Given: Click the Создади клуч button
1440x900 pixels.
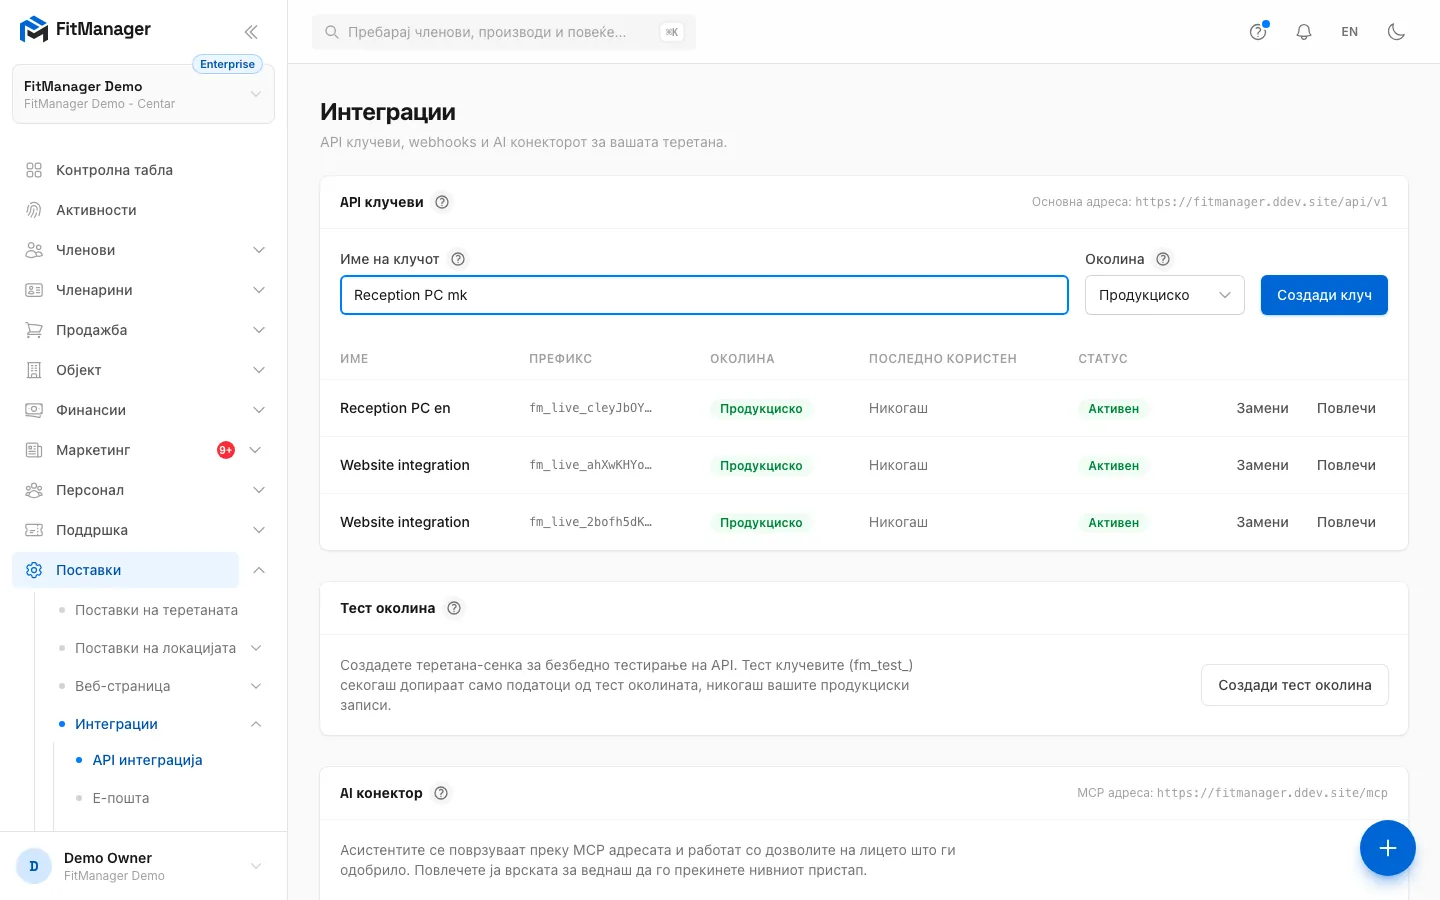Looking at the screenshot, I should 1324,295.
